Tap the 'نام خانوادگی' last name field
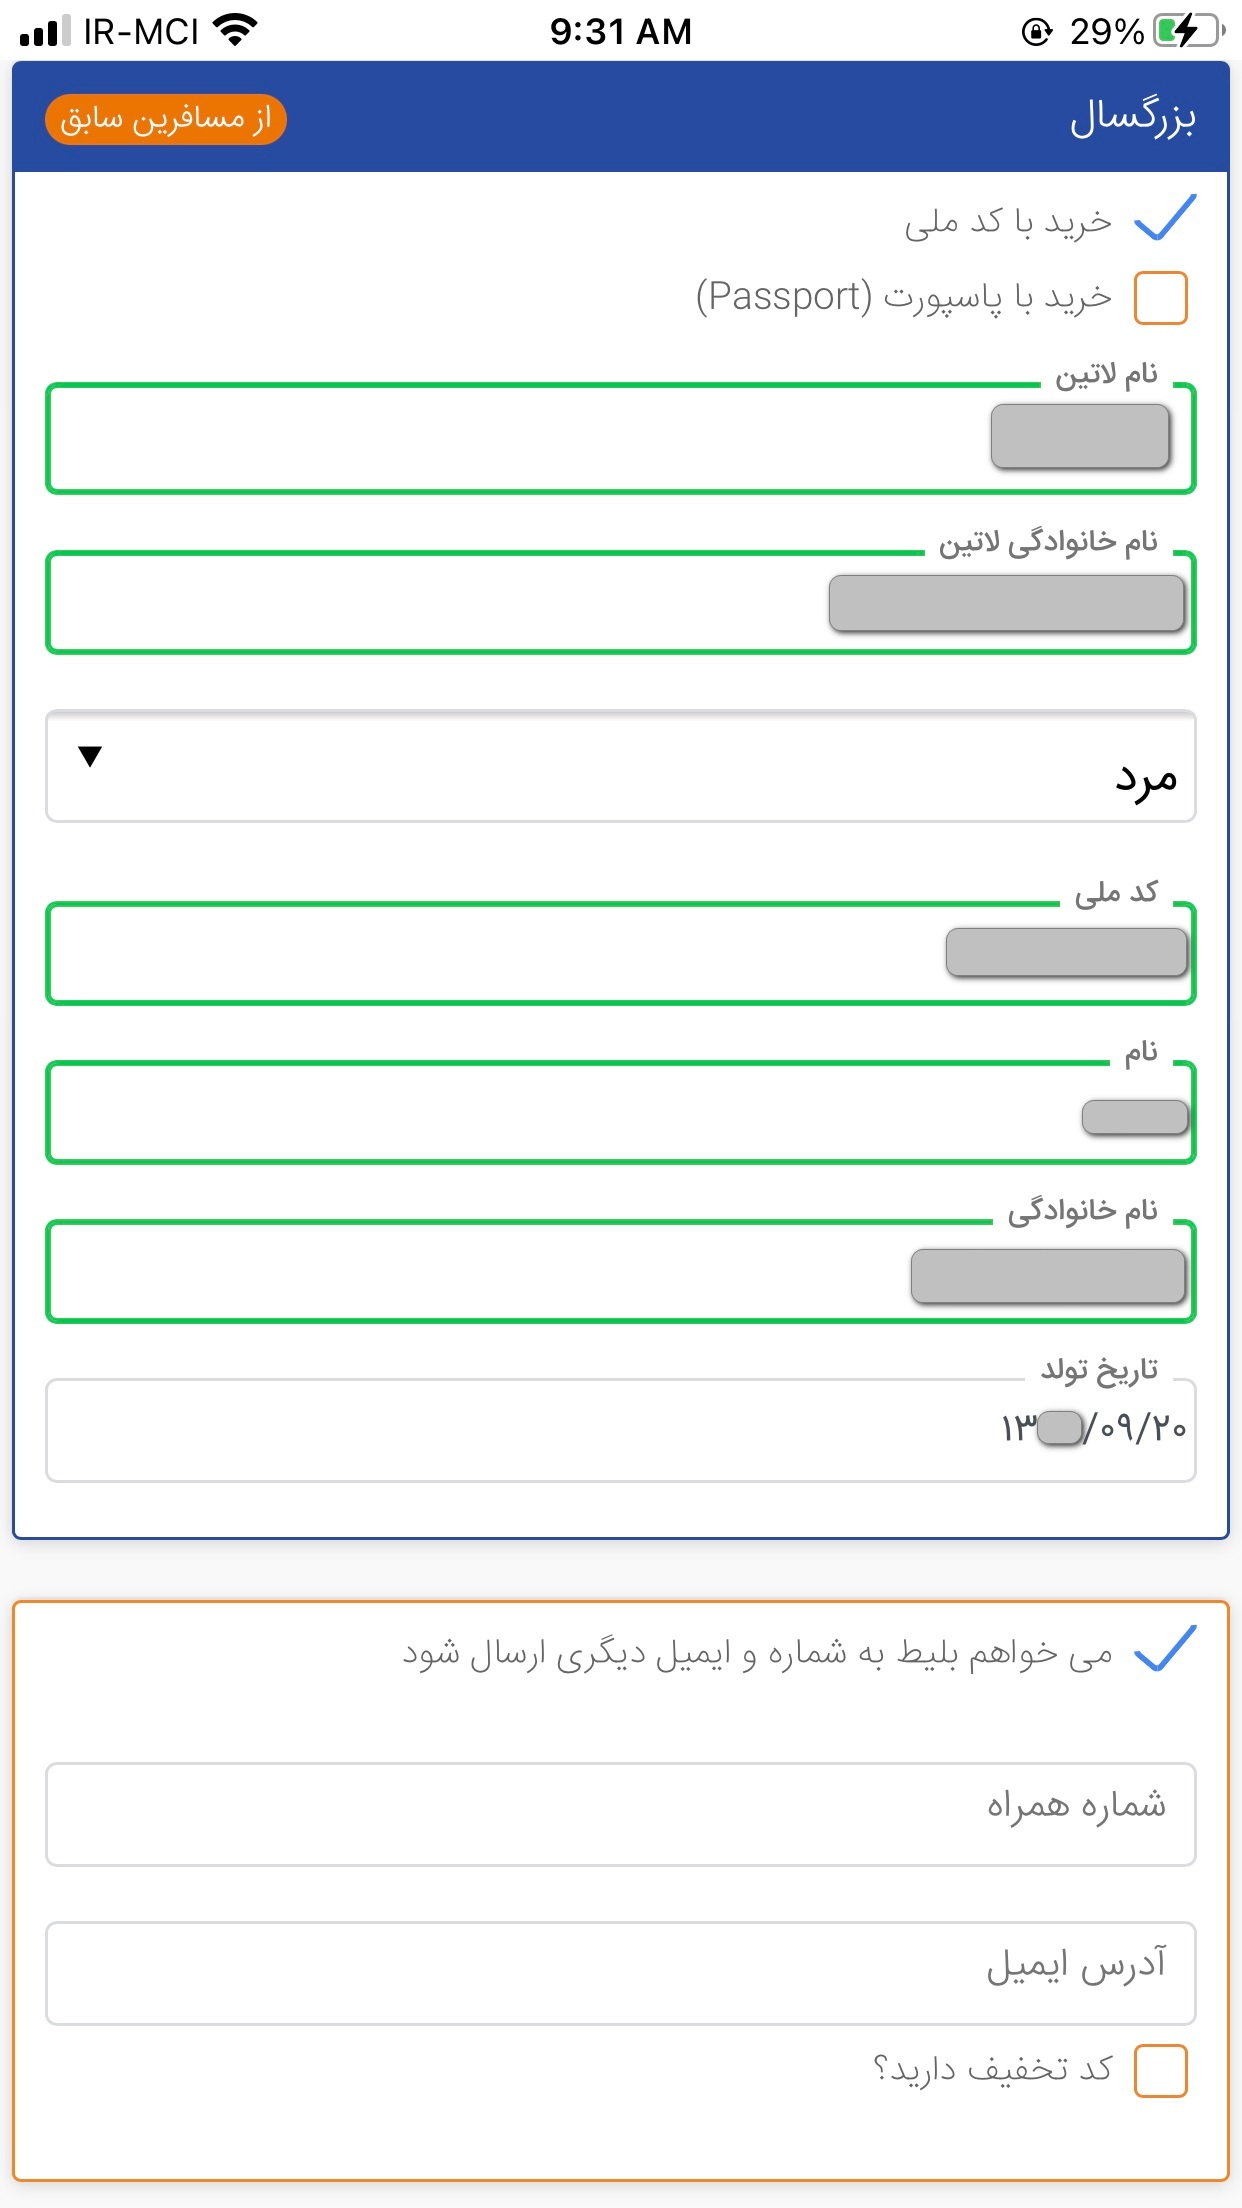 tap(620, 1272)
